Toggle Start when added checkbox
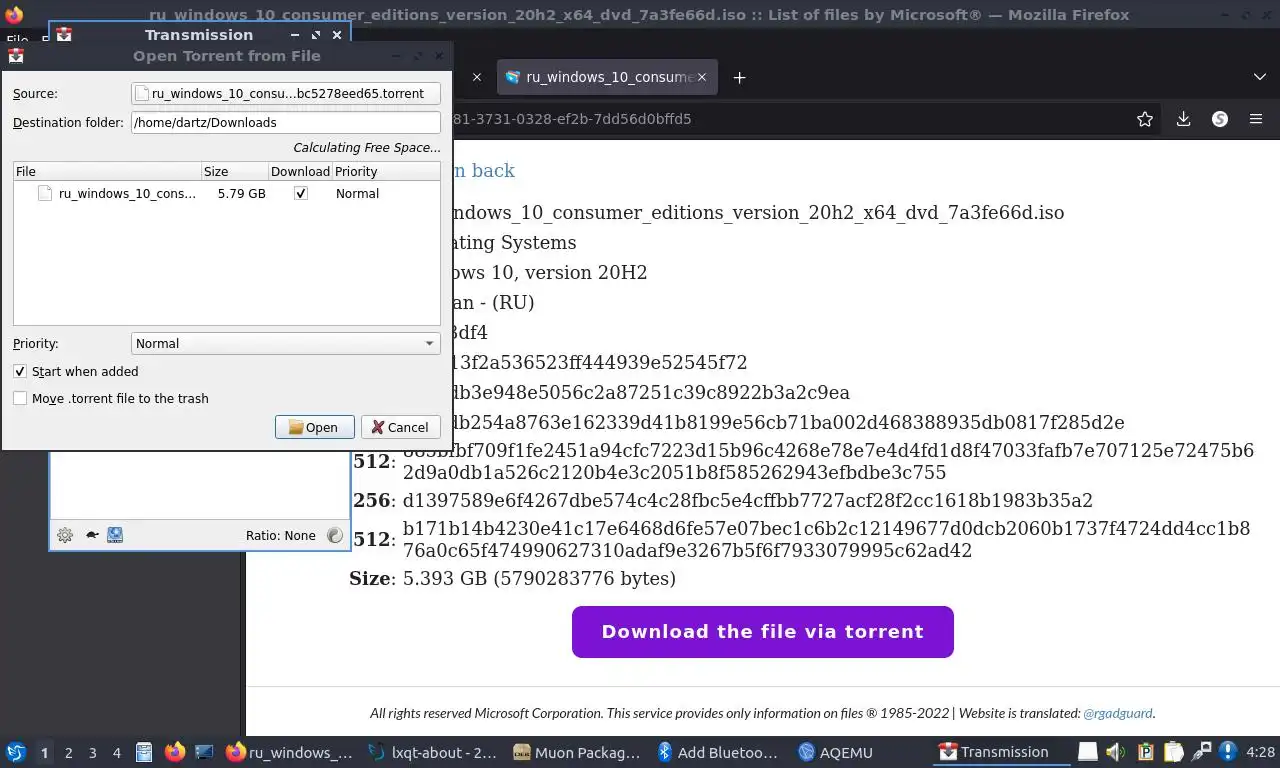 20,371
